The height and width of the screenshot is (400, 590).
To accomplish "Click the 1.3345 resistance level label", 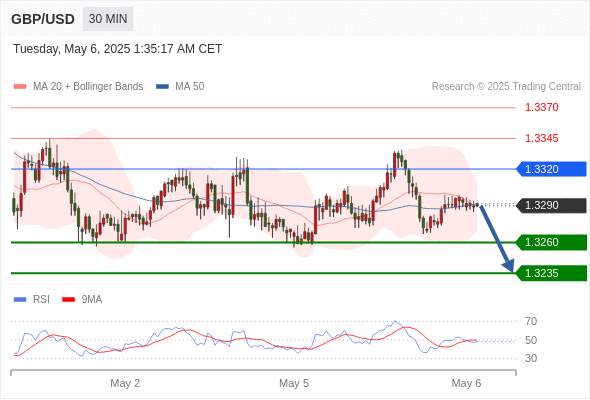I will pos(541,138).
